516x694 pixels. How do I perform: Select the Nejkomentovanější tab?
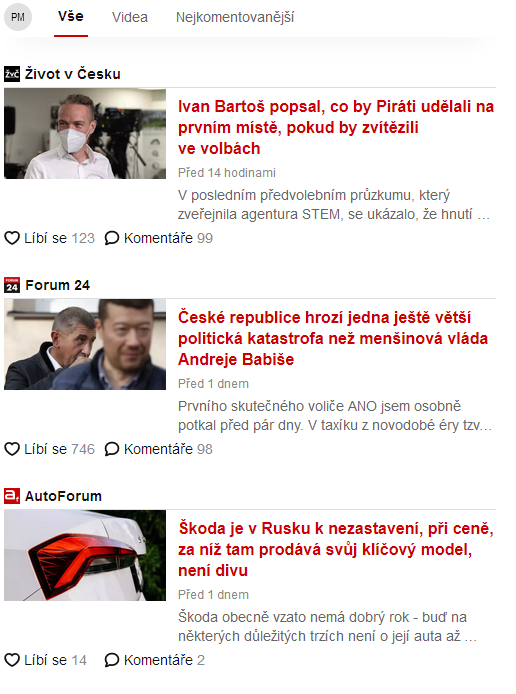235,17
